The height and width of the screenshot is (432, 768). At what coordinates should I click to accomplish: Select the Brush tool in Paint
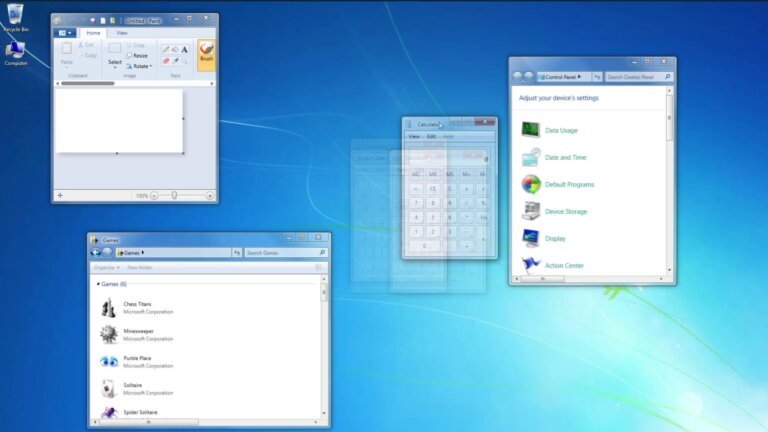point(206,55)
